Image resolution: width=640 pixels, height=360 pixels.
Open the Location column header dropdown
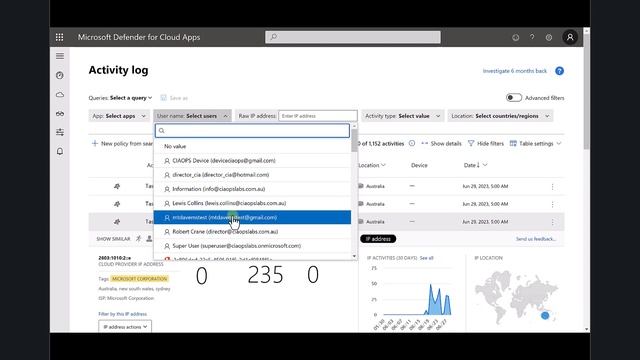372,165
